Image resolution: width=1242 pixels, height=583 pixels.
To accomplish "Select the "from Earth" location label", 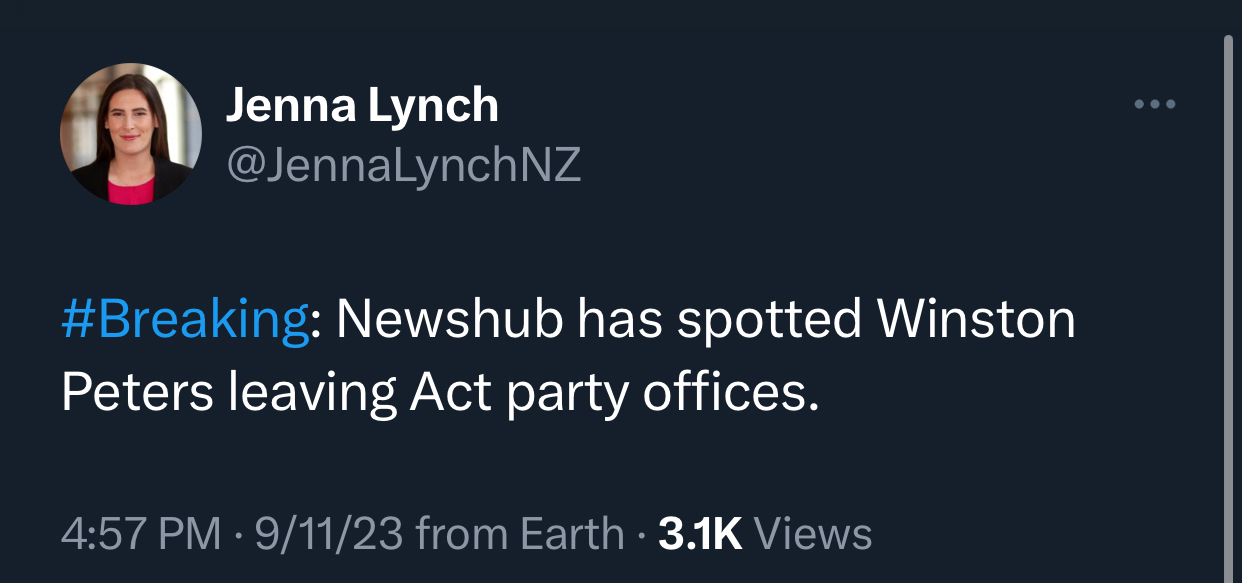I will coord(519,534).
